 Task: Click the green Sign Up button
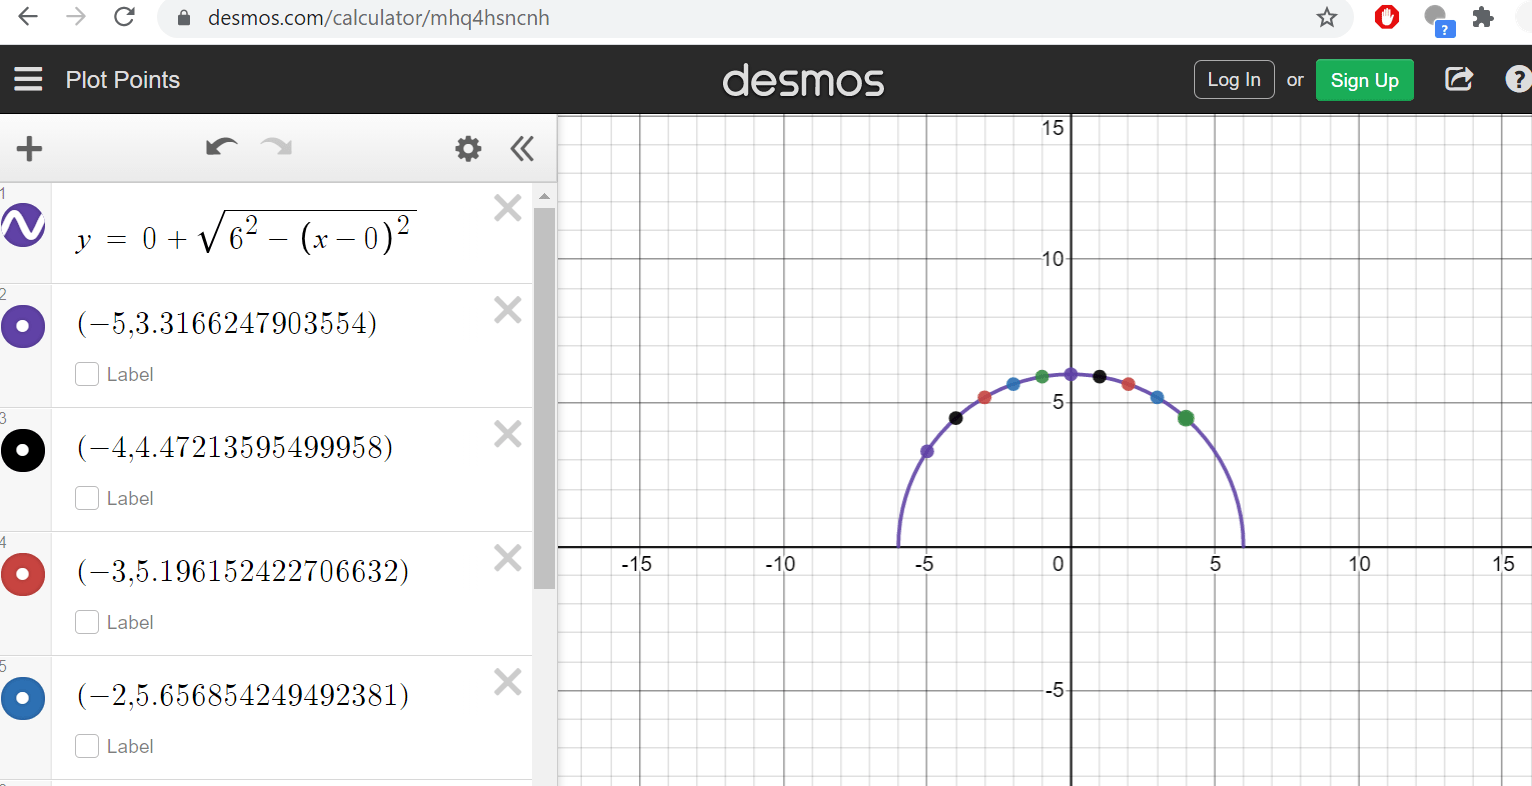click(x=1365, y=80)
